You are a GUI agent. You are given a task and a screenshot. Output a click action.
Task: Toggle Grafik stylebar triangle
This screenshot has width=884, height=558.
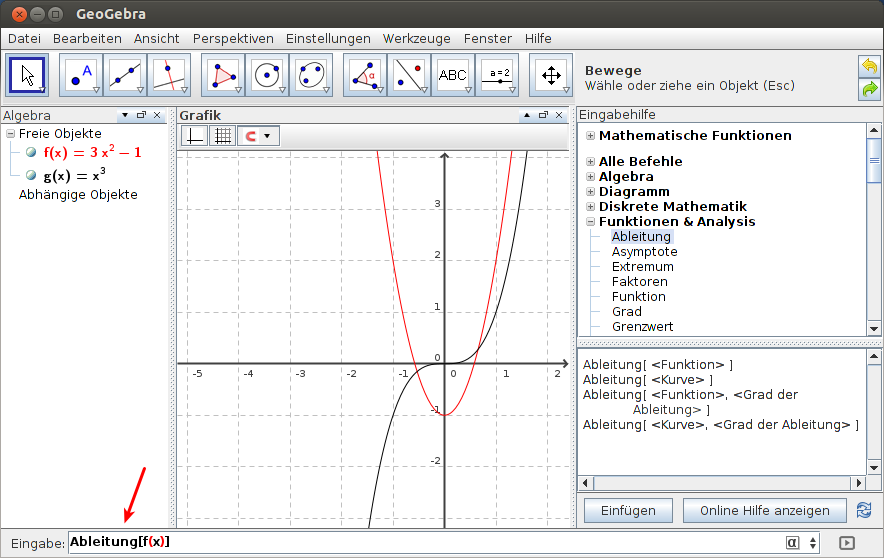click(527, 115)
